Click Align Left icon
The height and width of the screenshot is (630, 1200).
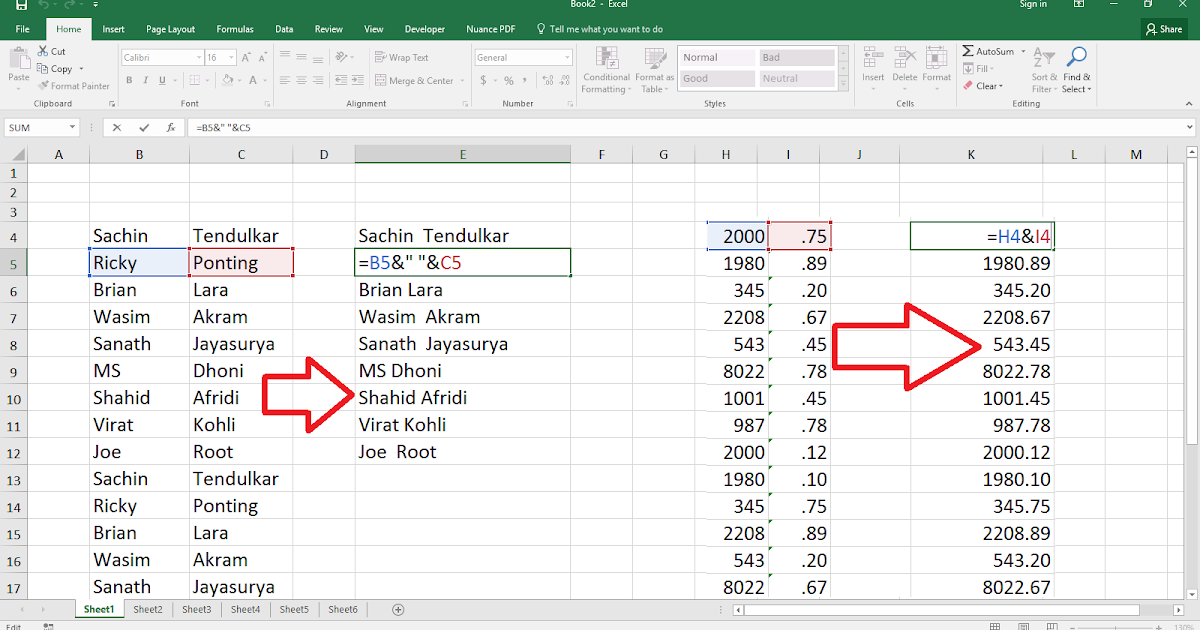click(285, 80)
